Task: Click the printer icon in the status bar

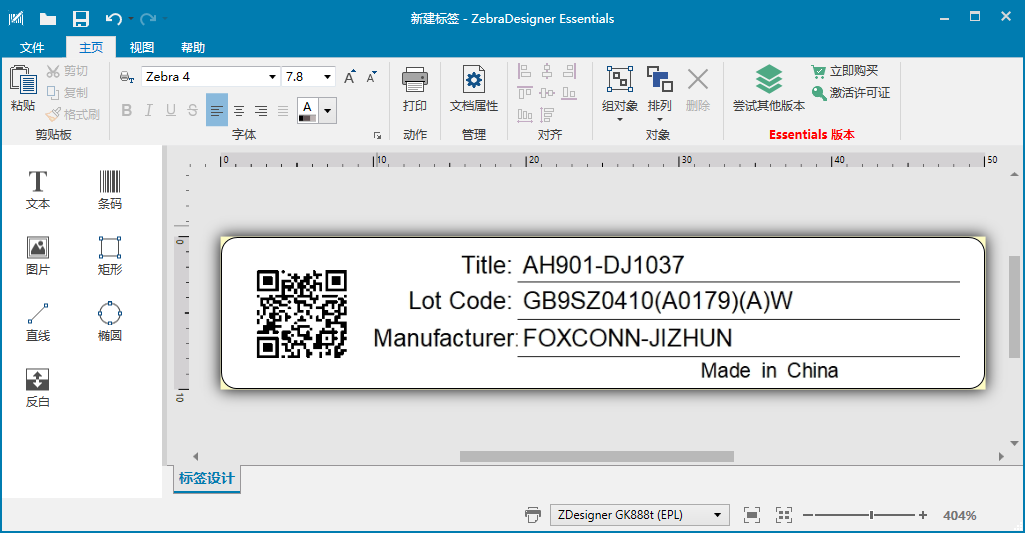Action: (x=533, y=515)
